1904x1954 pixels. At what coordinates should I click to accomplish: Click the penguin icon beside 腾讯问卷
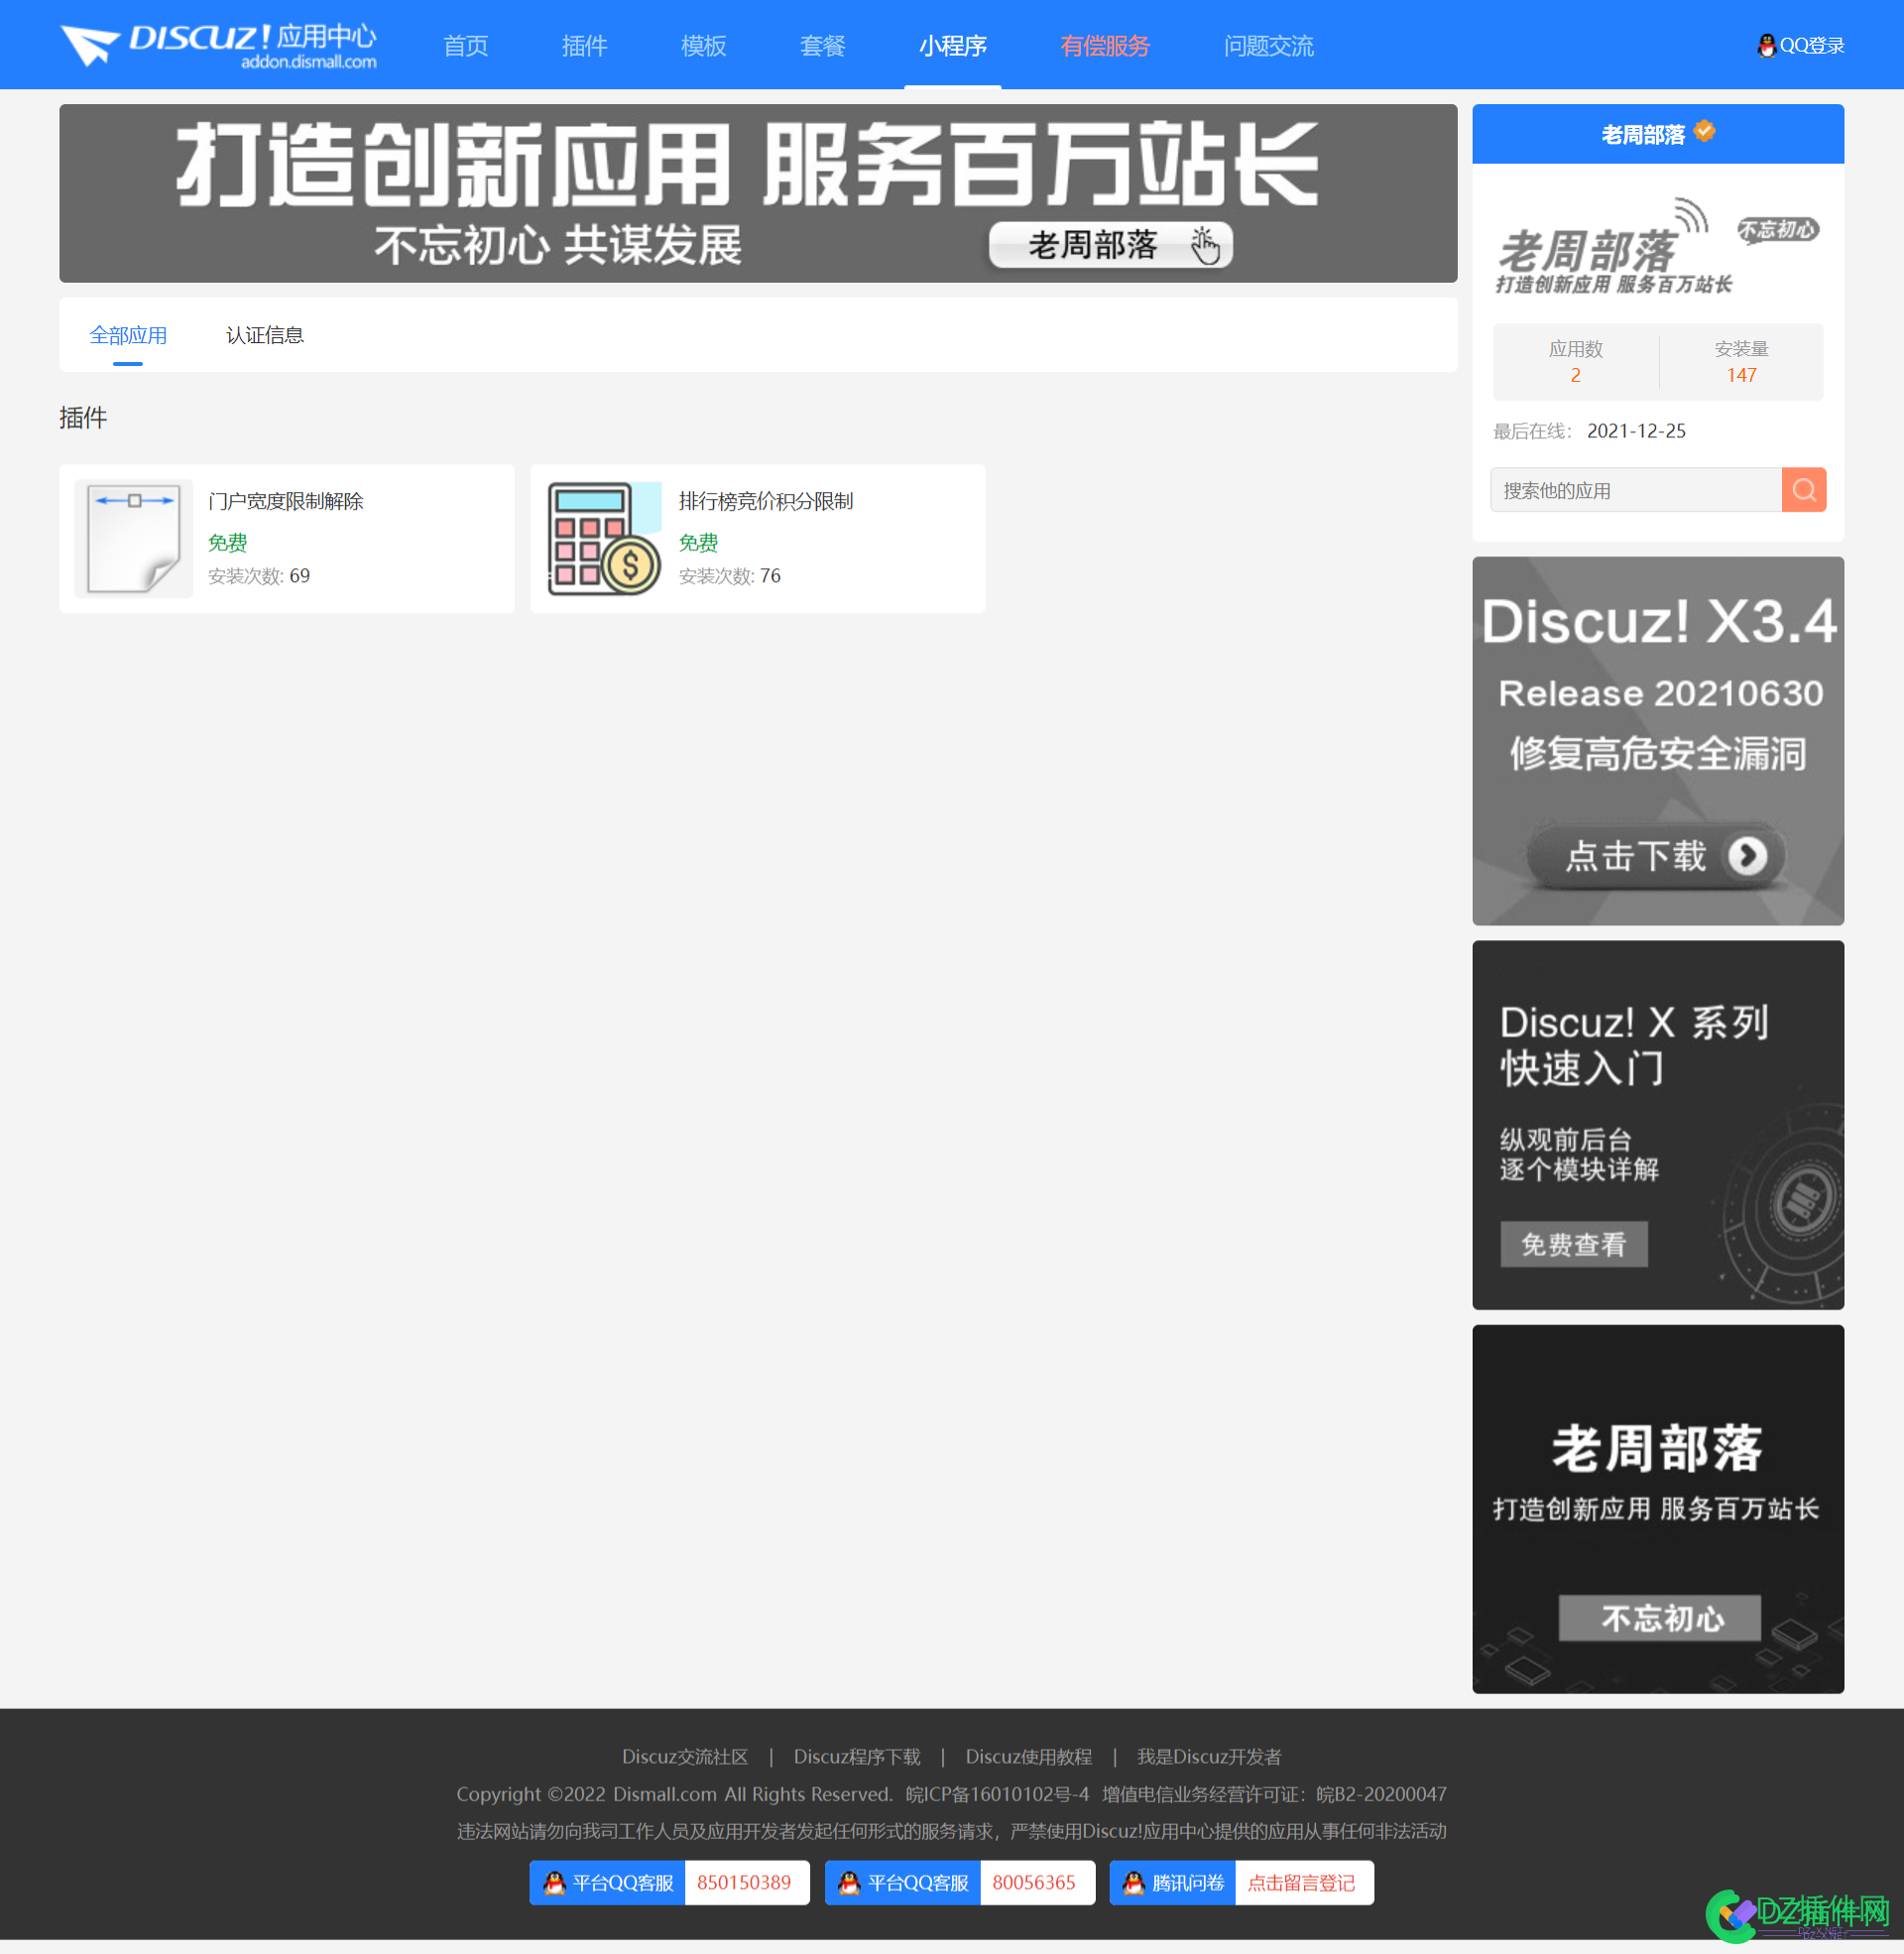(1133, 1883)
